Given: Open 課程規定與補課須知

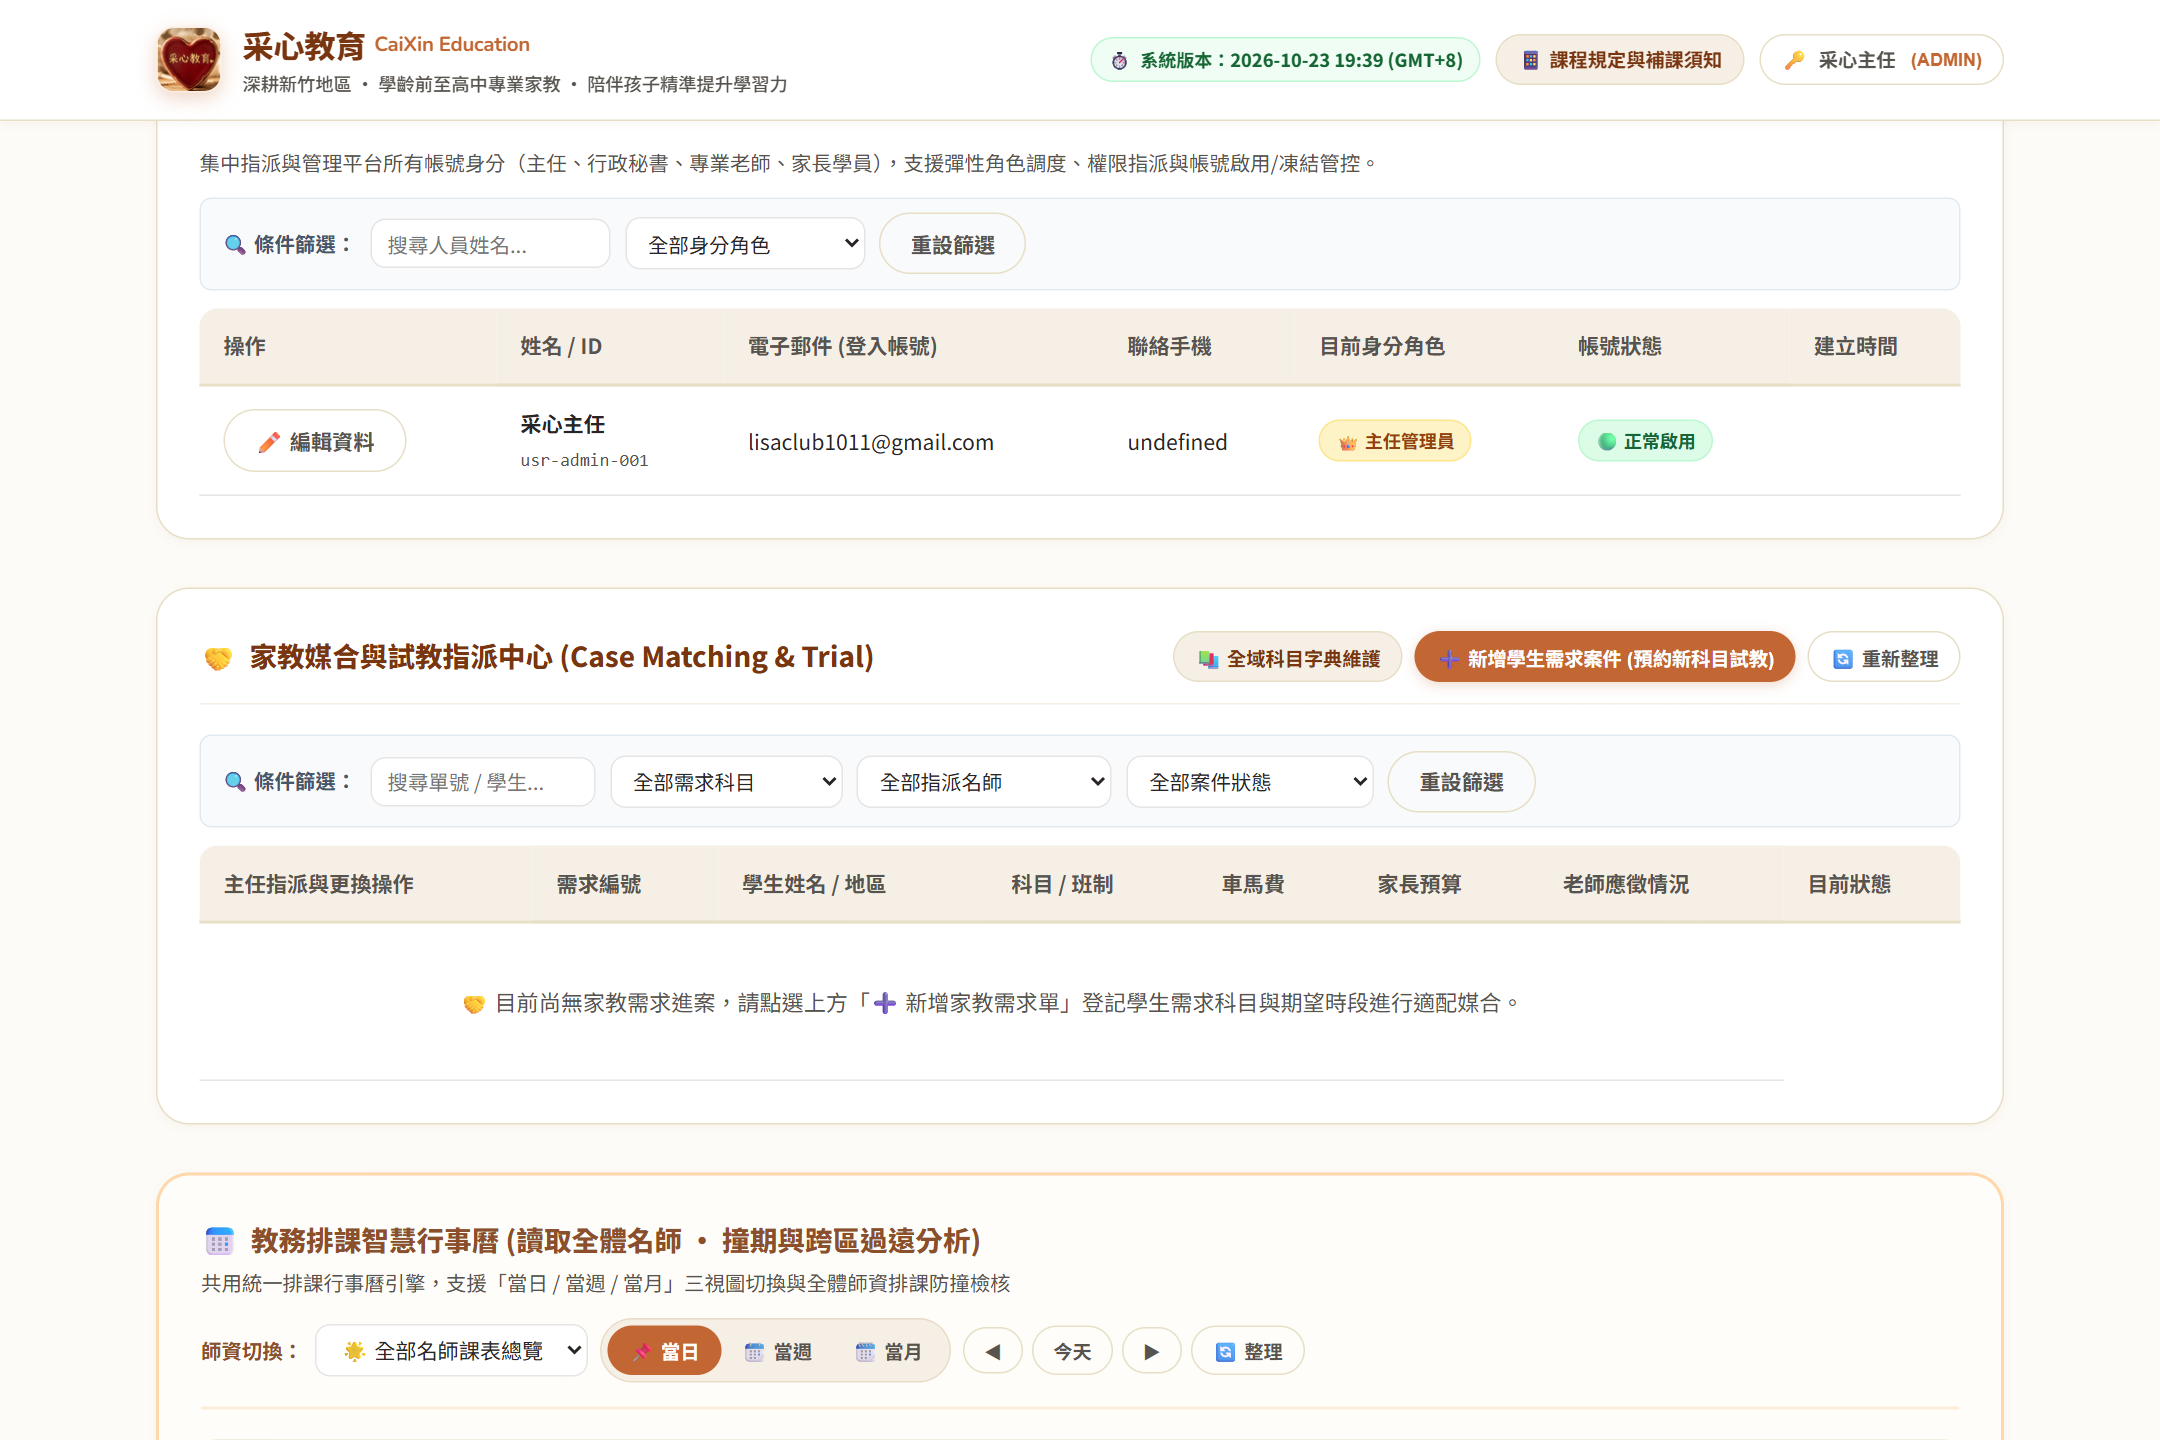Looking at the screenshot, I should pyautogui.click(x=1620, y=60).
